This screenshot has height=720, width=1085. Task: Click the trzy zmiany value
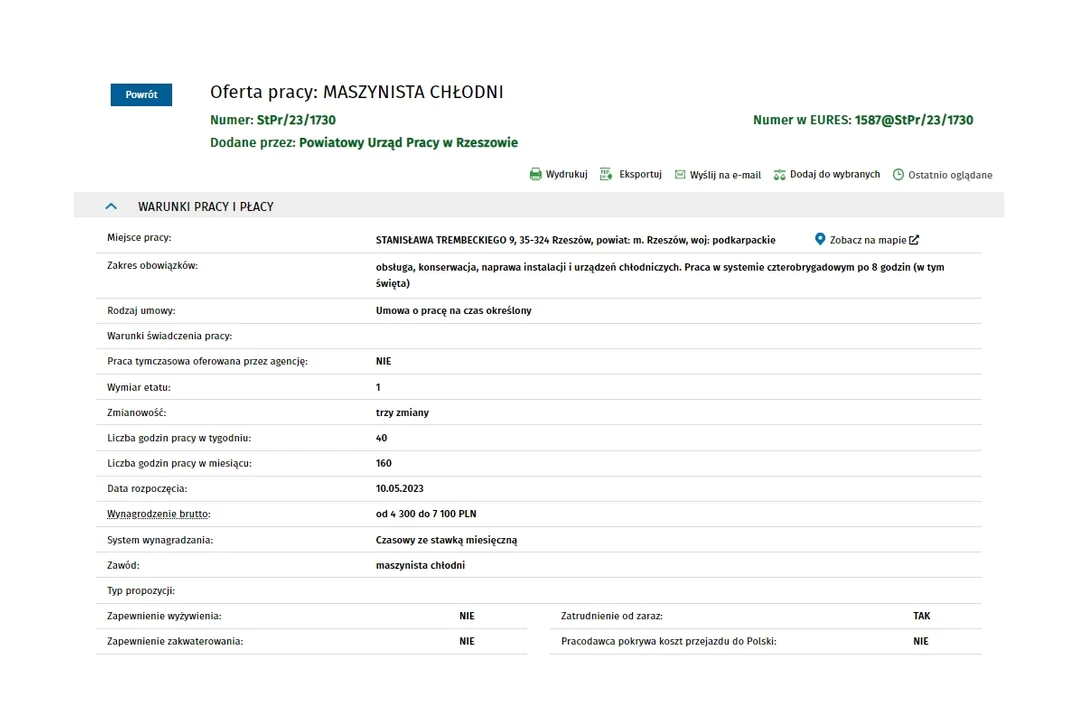pos(402,413)
